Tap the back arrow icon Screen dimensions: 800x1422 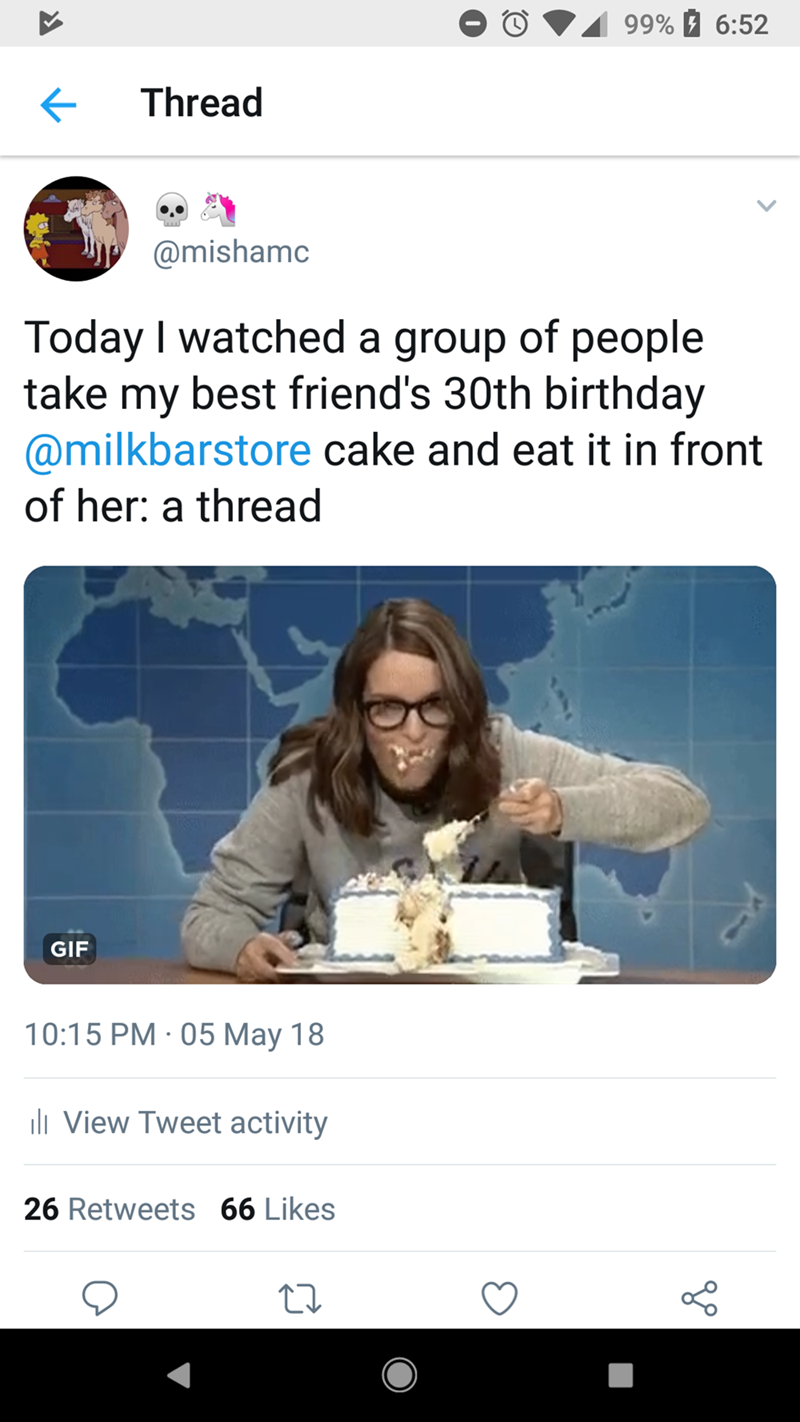pyautogui.click(x=58, y=104)
